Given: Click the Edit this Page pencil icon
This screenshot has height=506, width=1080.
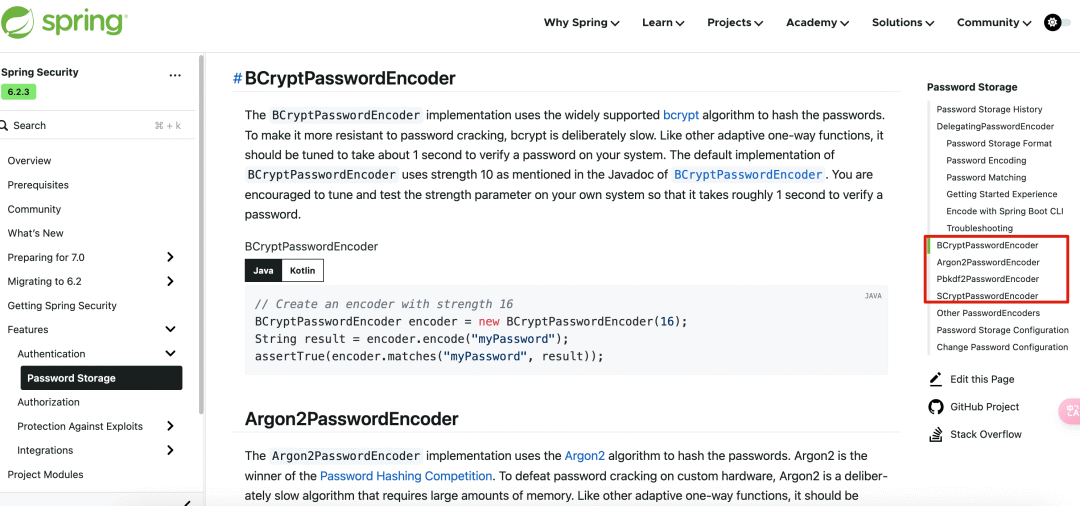Looking at the screenshot, I should point(935,379).
